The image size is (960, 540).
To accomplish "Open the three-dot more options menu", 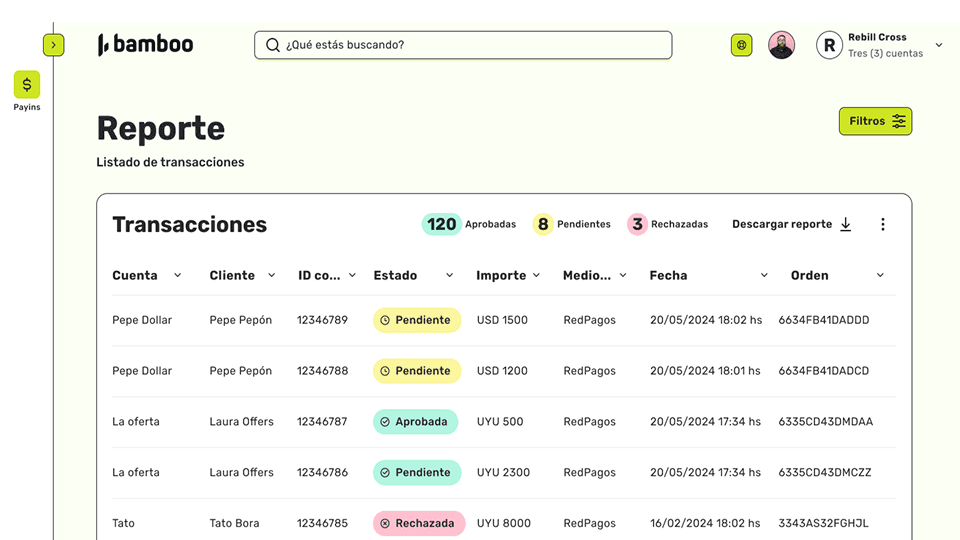I will (882, 224).
